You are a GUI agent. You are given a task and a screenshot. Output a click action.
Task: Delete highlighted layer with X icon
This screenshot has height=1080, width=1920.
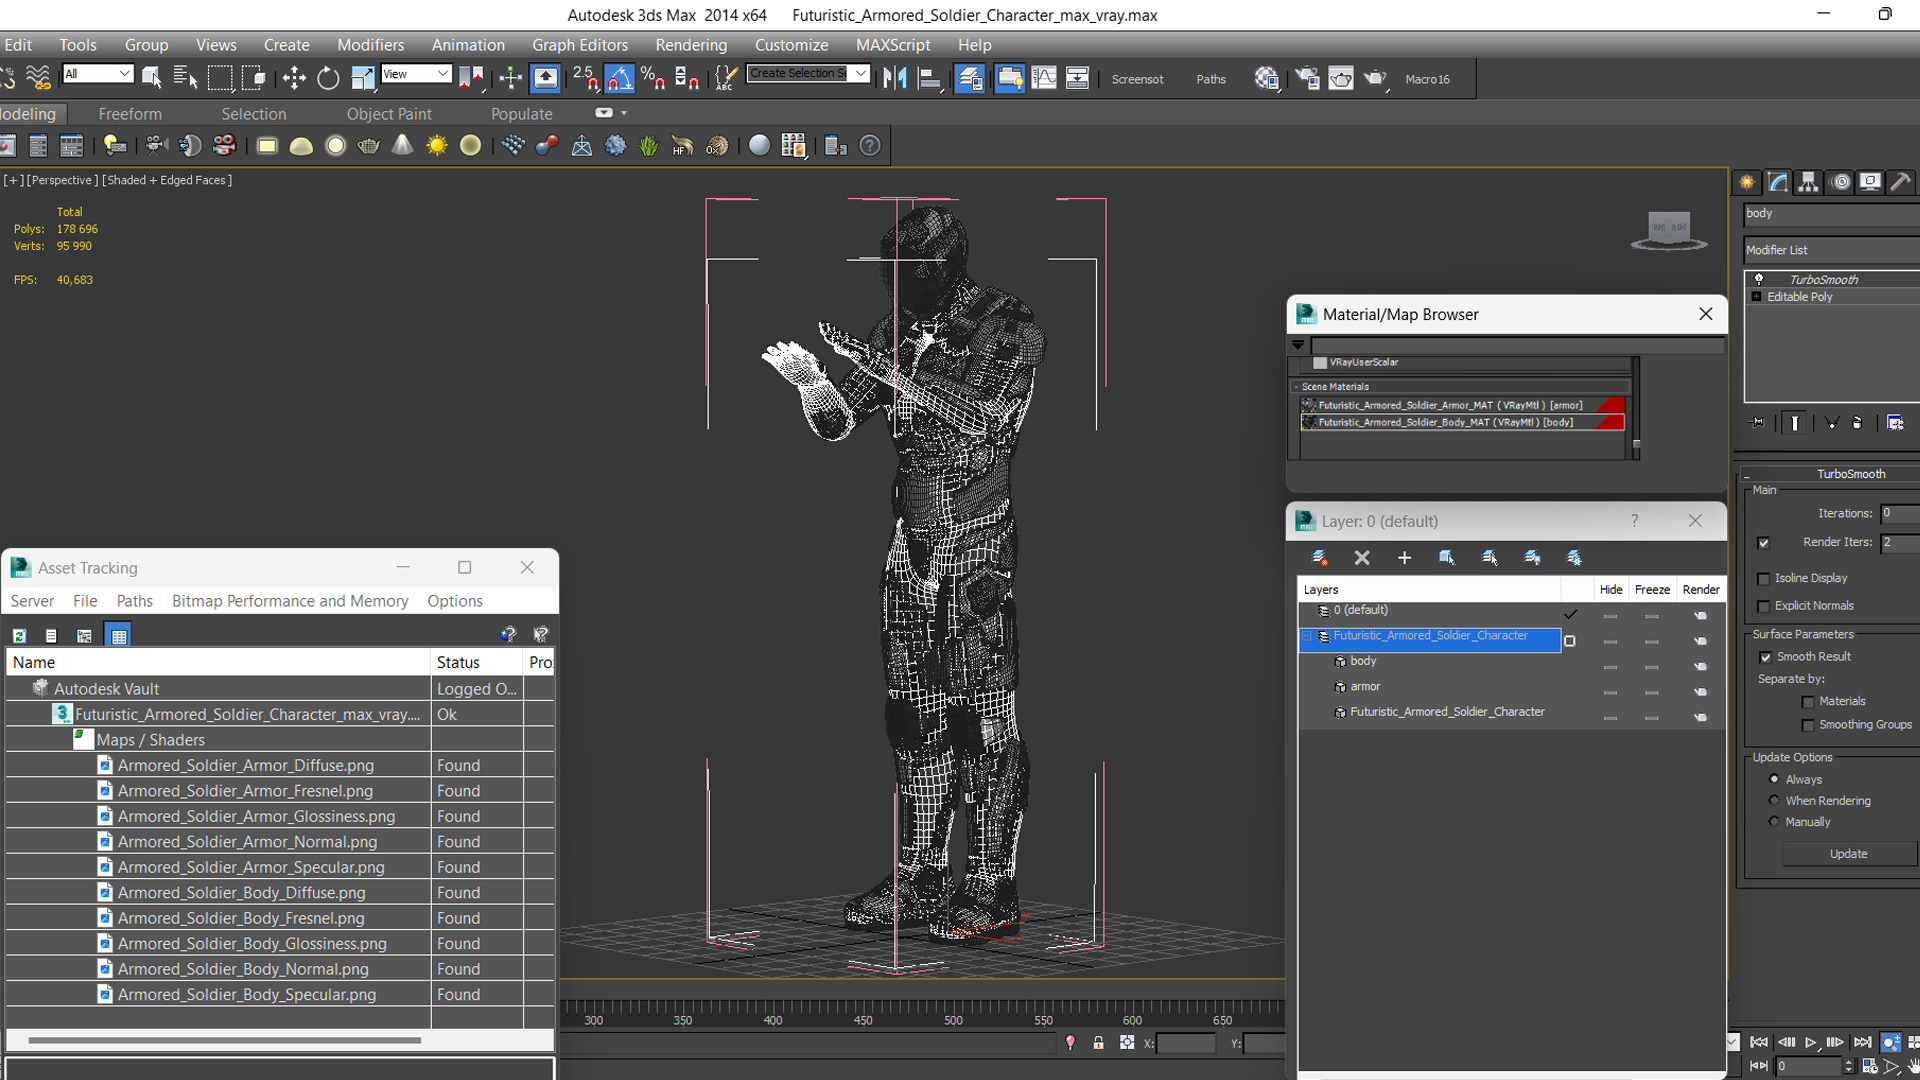click(x=1362, y=558)
